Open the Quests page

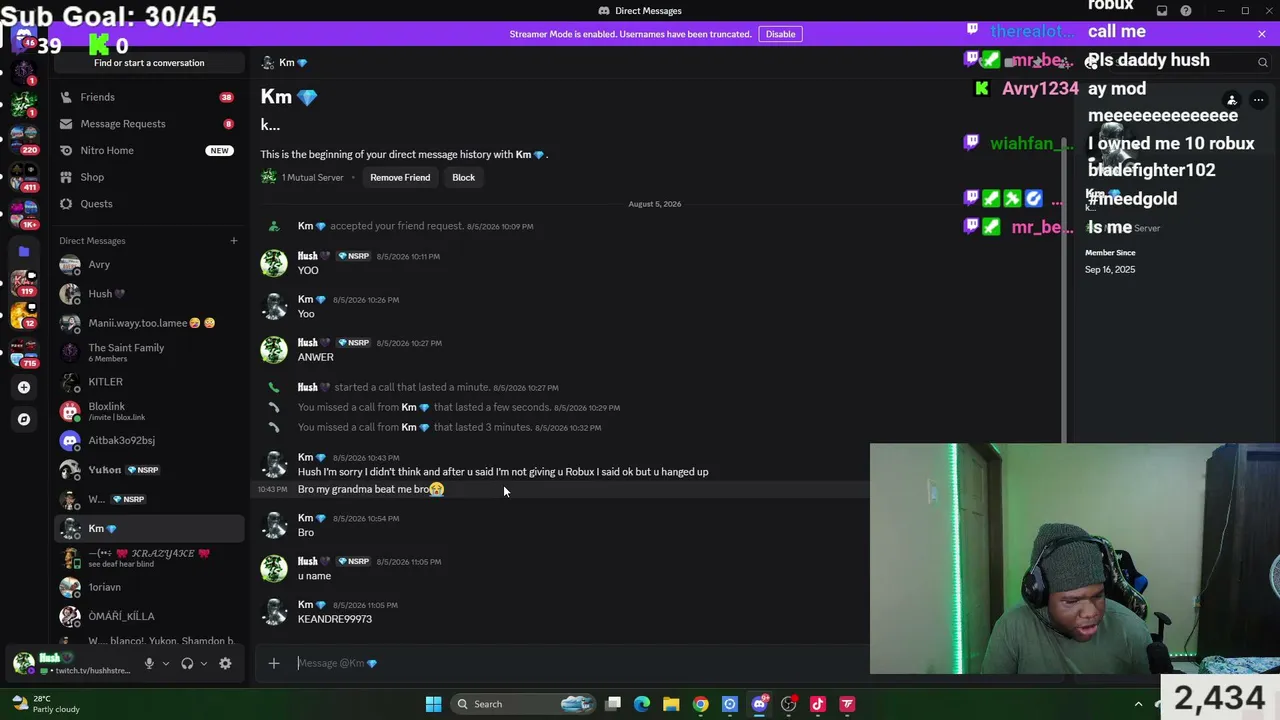[148, 204]
